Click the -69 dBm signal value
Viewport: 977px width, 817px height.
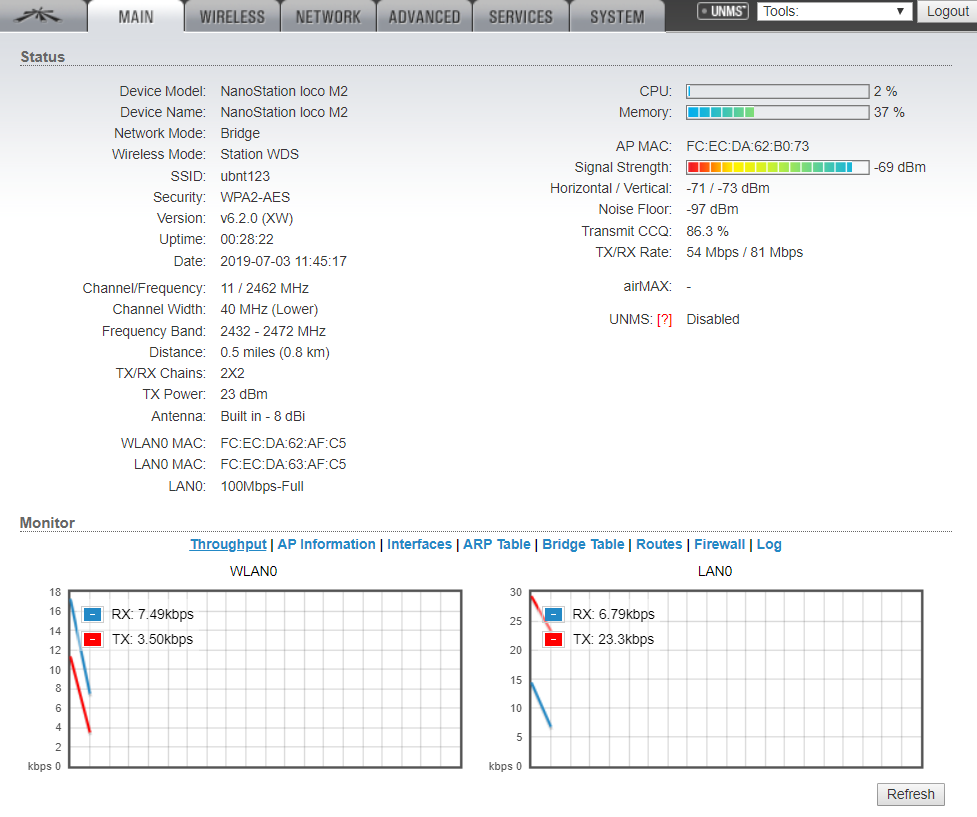pos(900,168)
